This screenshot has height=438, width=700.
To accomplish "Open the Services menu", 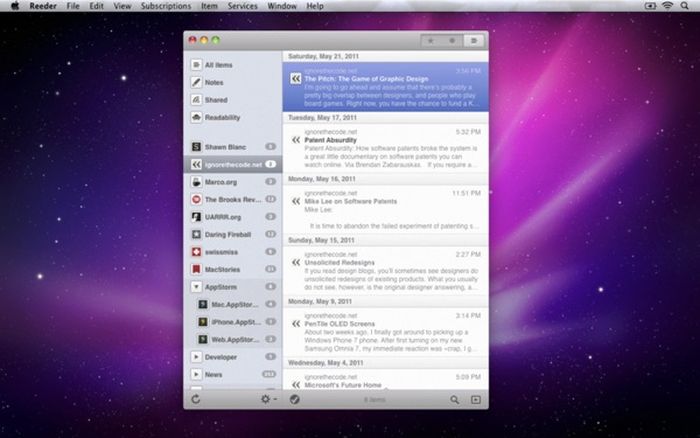I will (x=242, y=6).
